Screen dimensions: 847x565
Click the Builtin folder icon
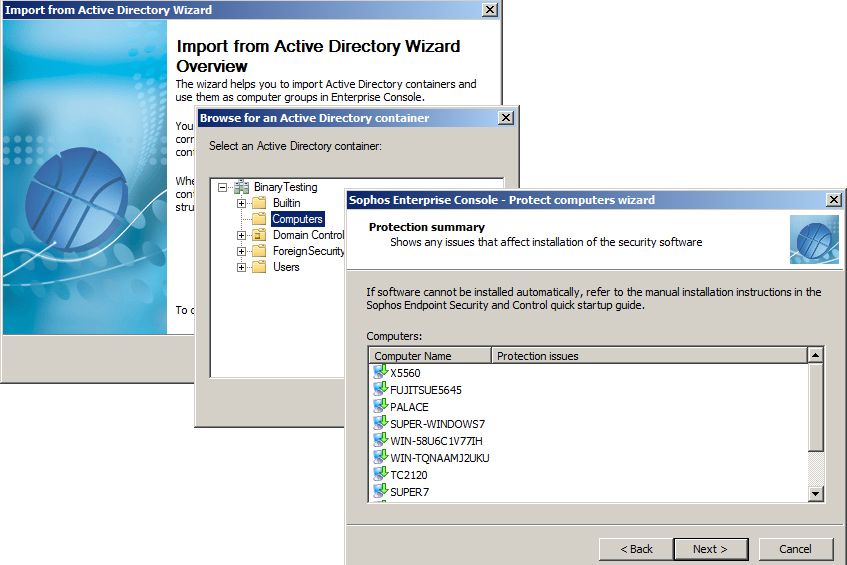point(259,203)
